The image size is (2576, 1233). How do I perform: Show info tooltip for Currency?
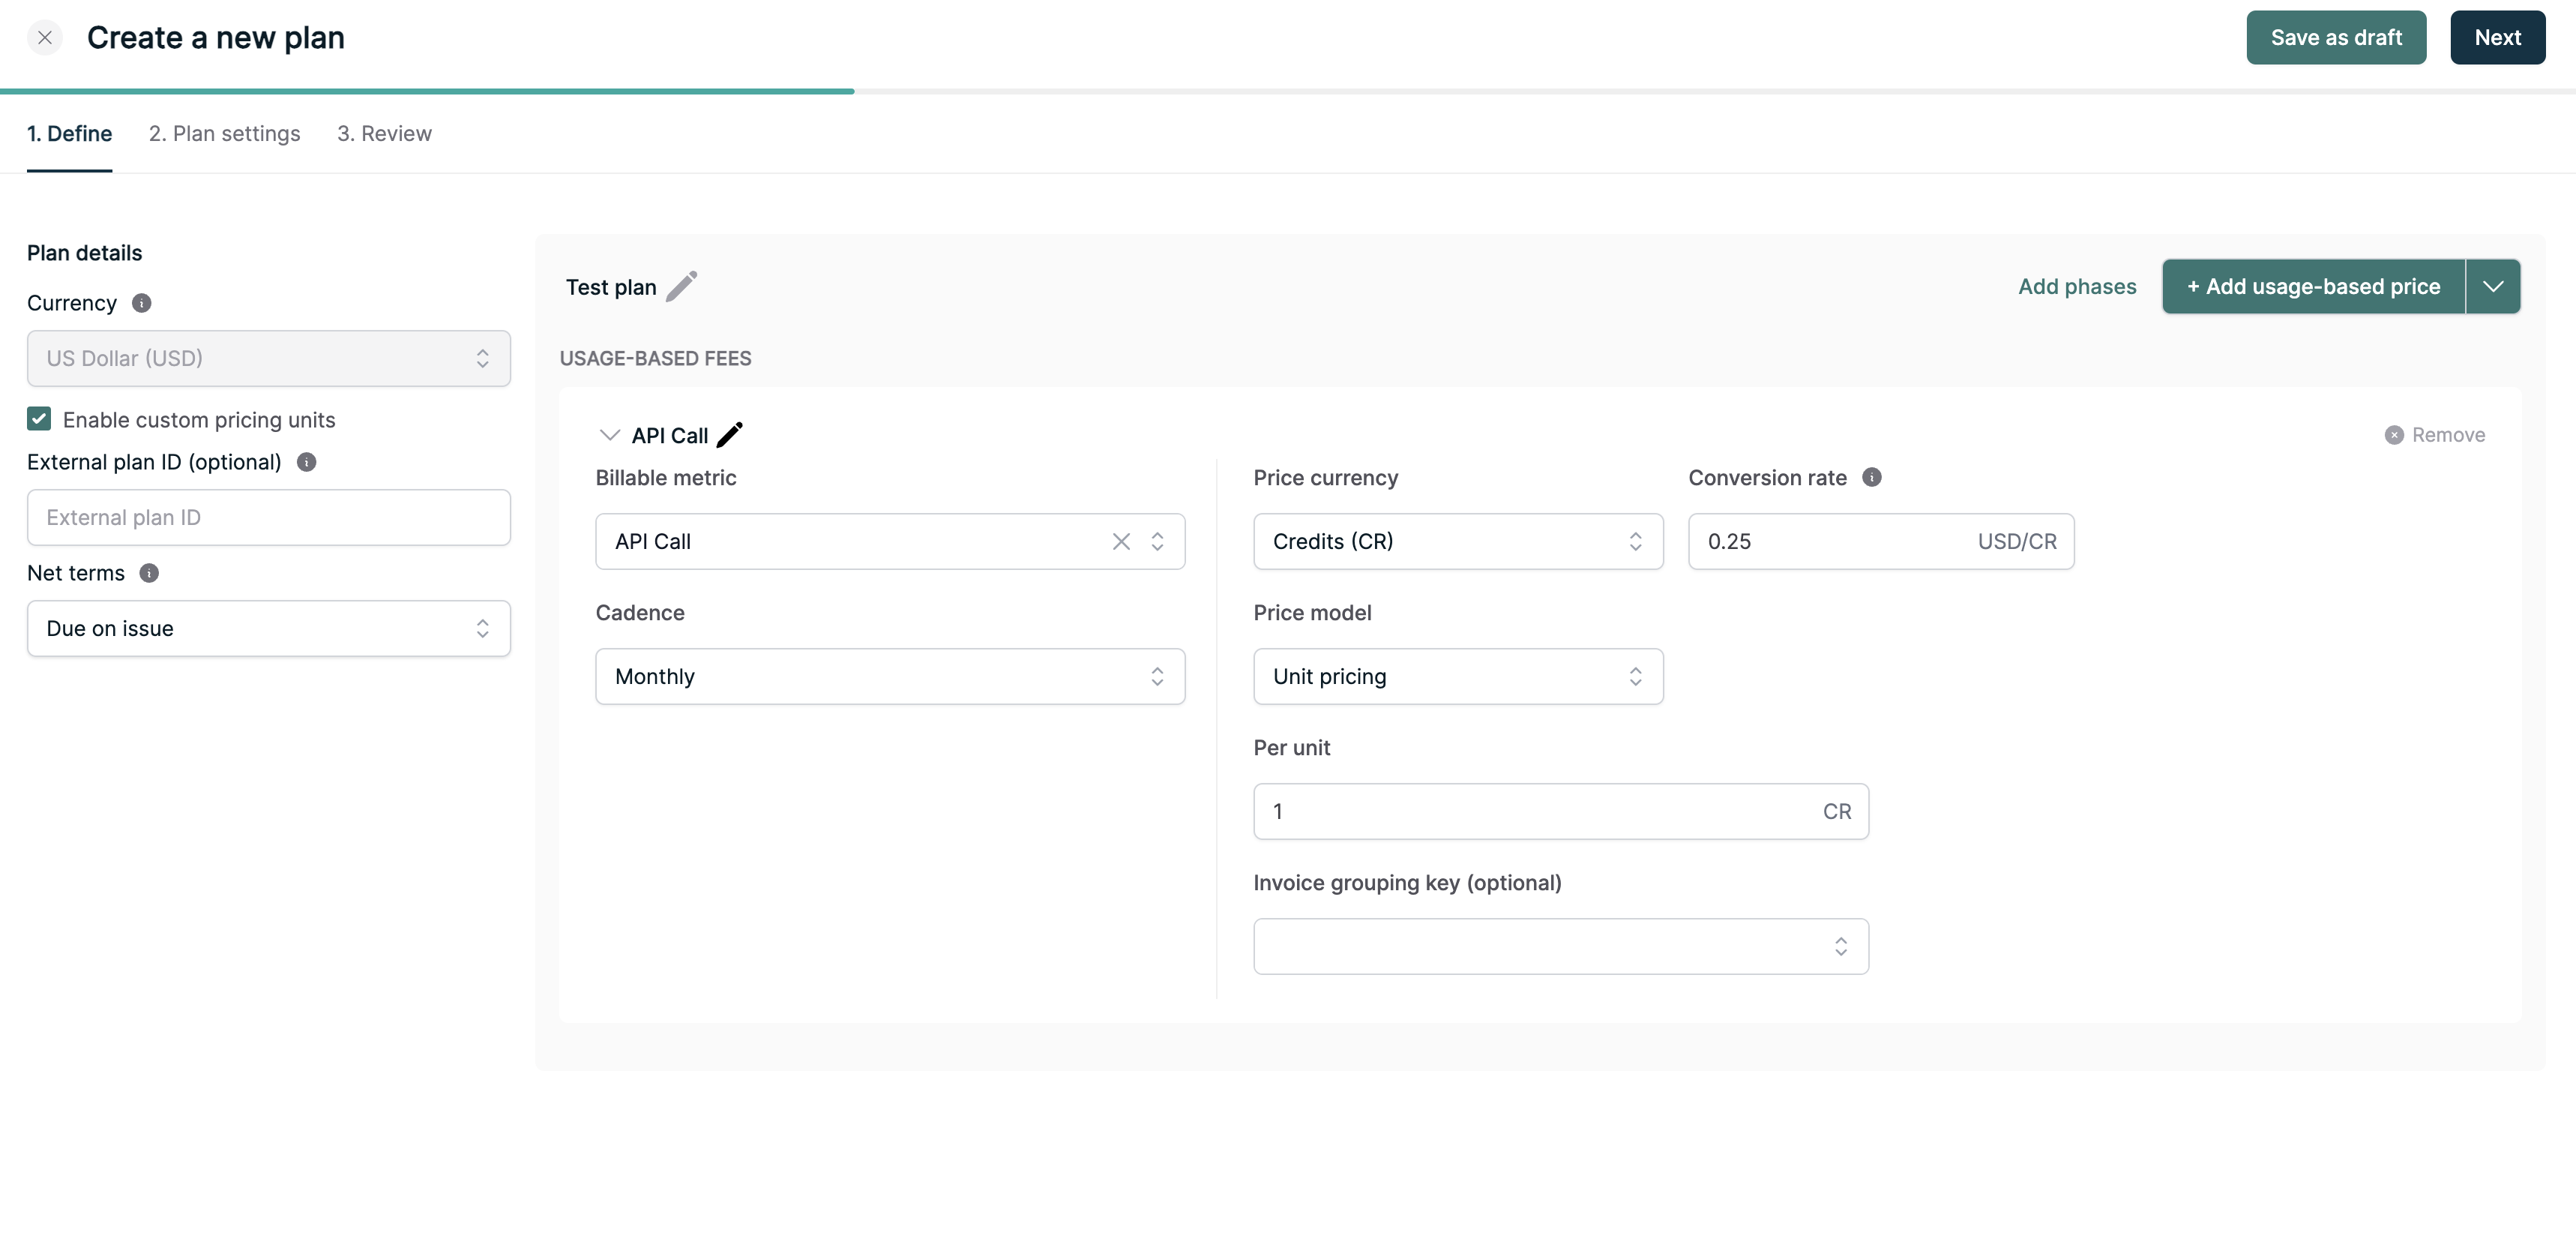point(142,303)
